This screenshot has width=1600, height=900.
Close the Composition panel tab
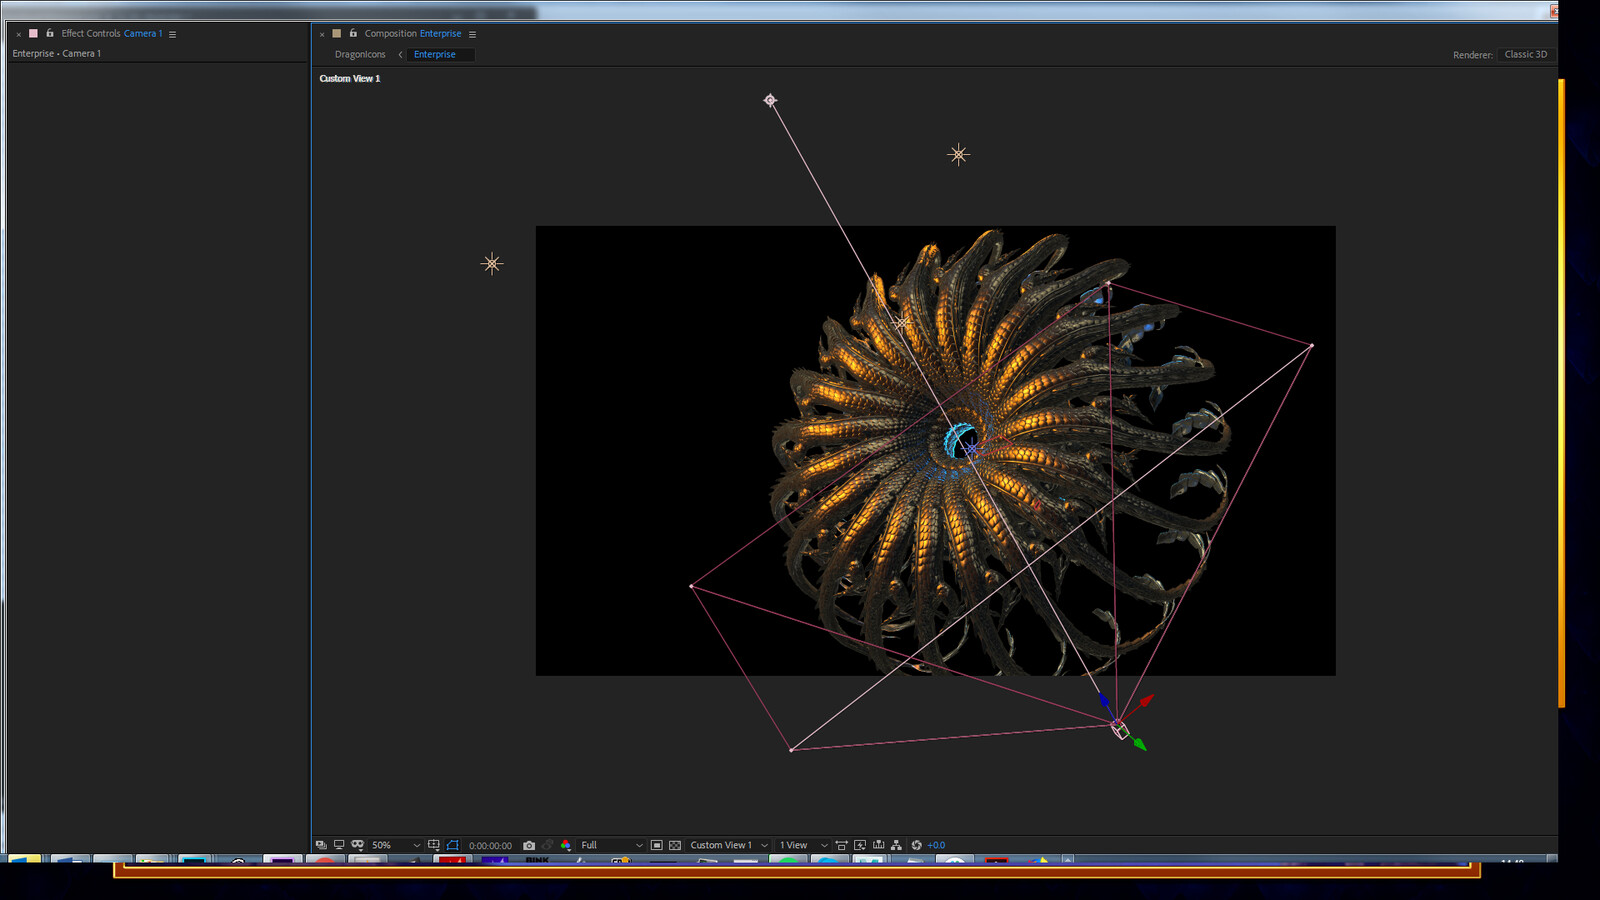click(322, 34)
